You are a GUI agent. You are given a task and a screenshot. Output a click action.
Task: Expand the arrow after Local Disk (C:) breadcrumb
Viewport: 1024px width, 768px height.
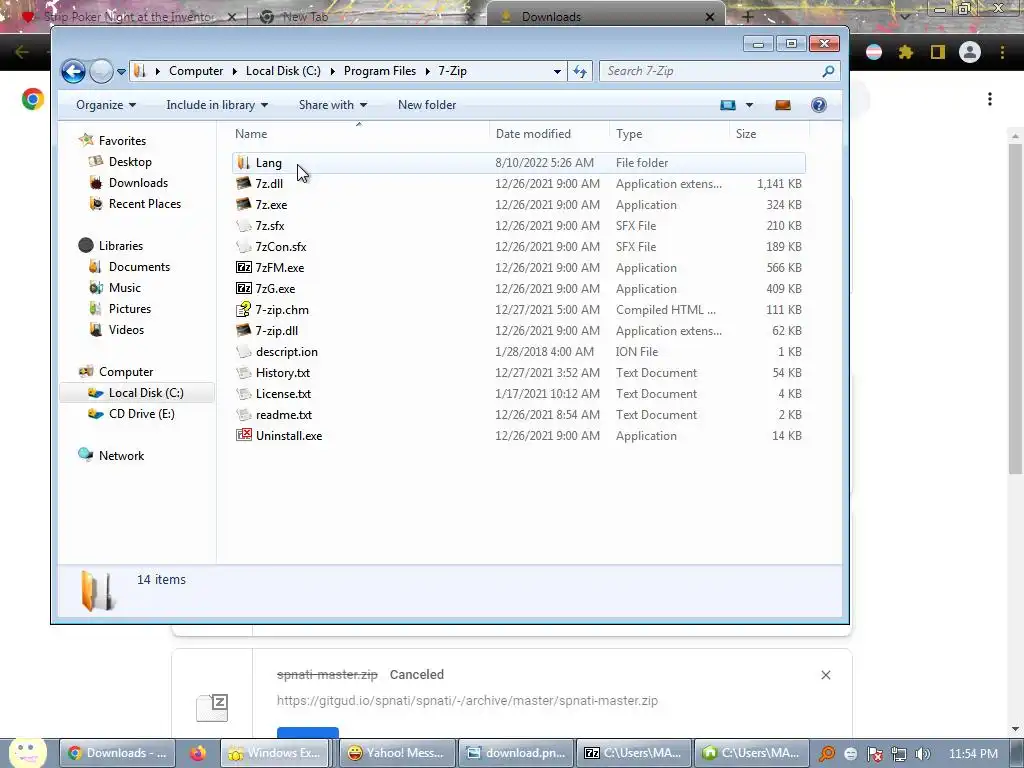click(x=332, y=71)
